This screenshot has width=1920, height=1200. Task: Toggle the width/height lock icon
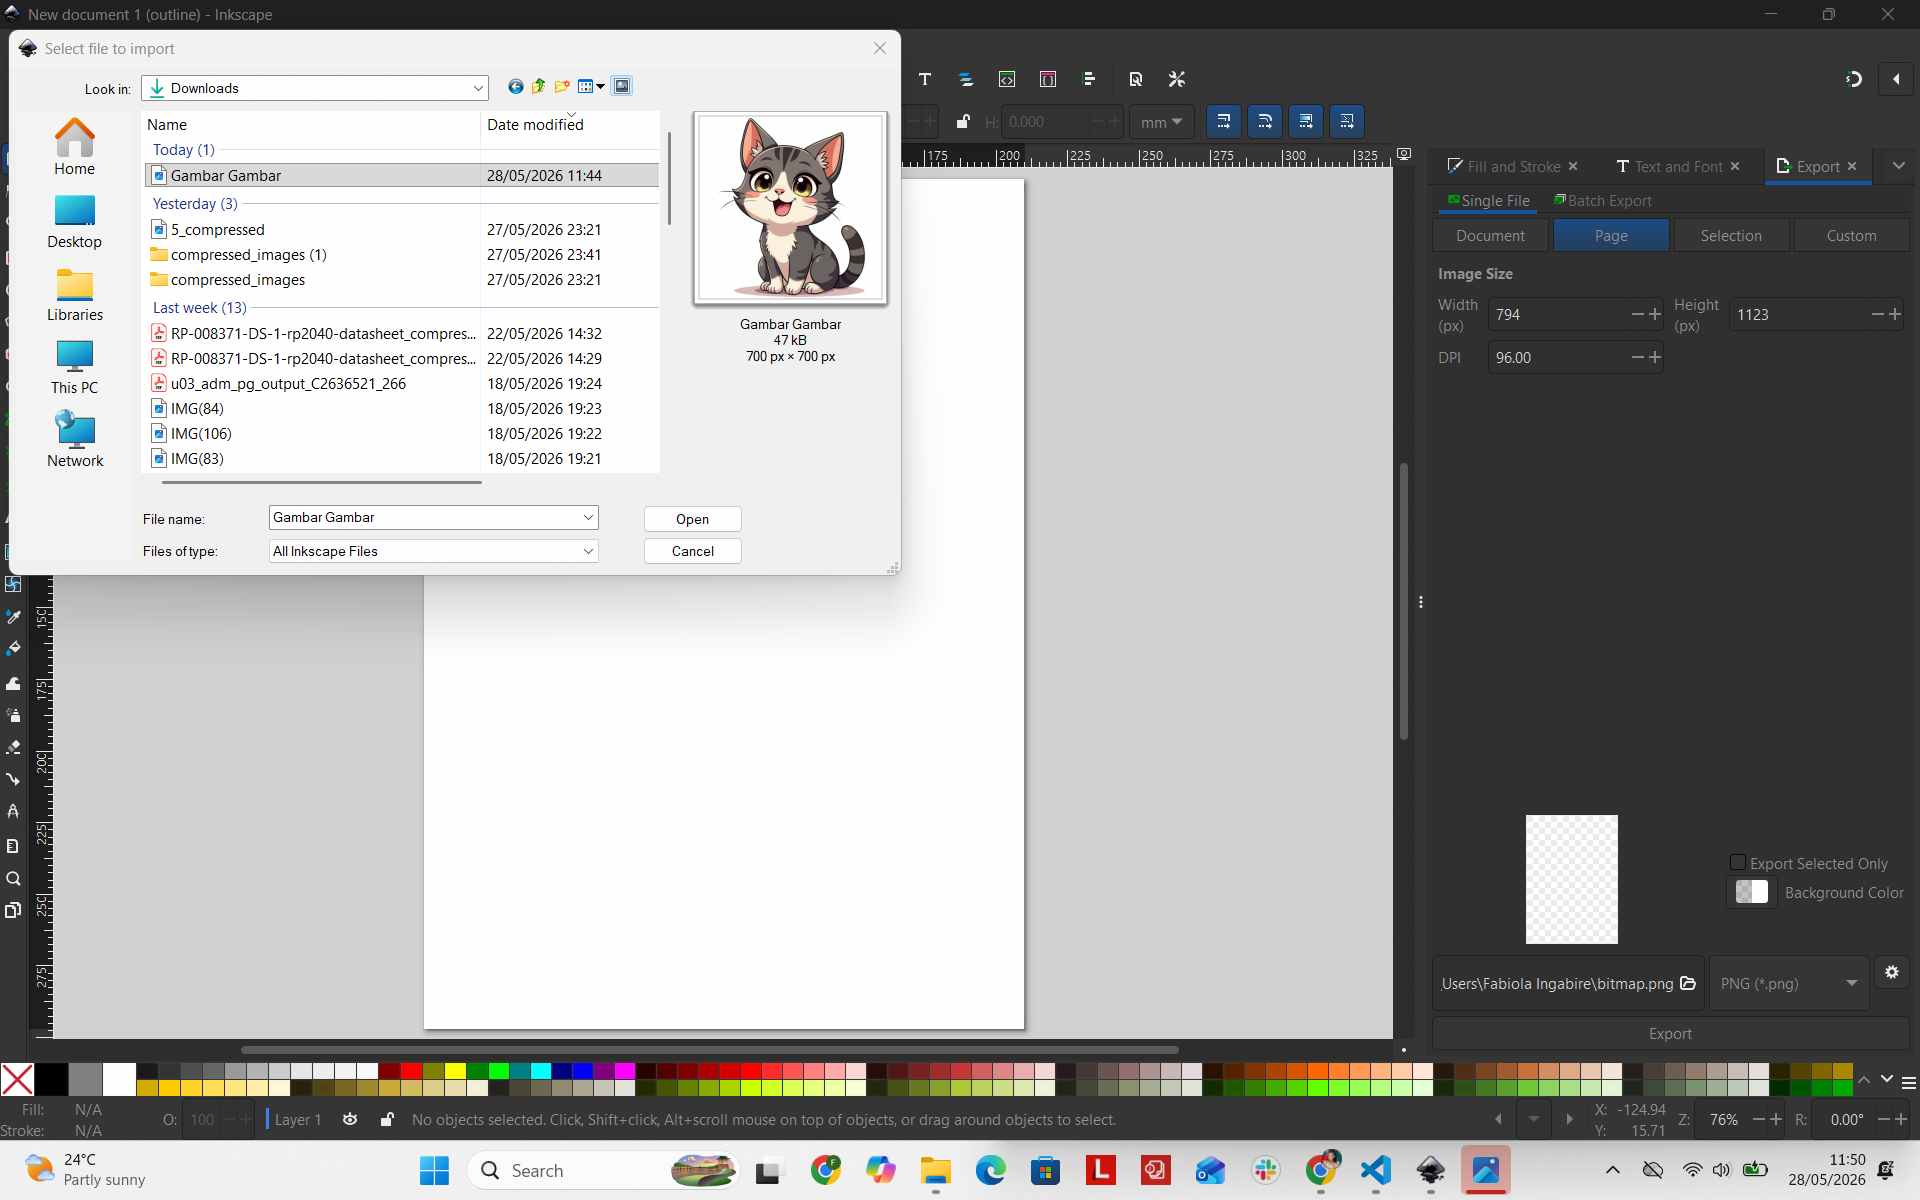pyautogui.click(x=962, y=122)
